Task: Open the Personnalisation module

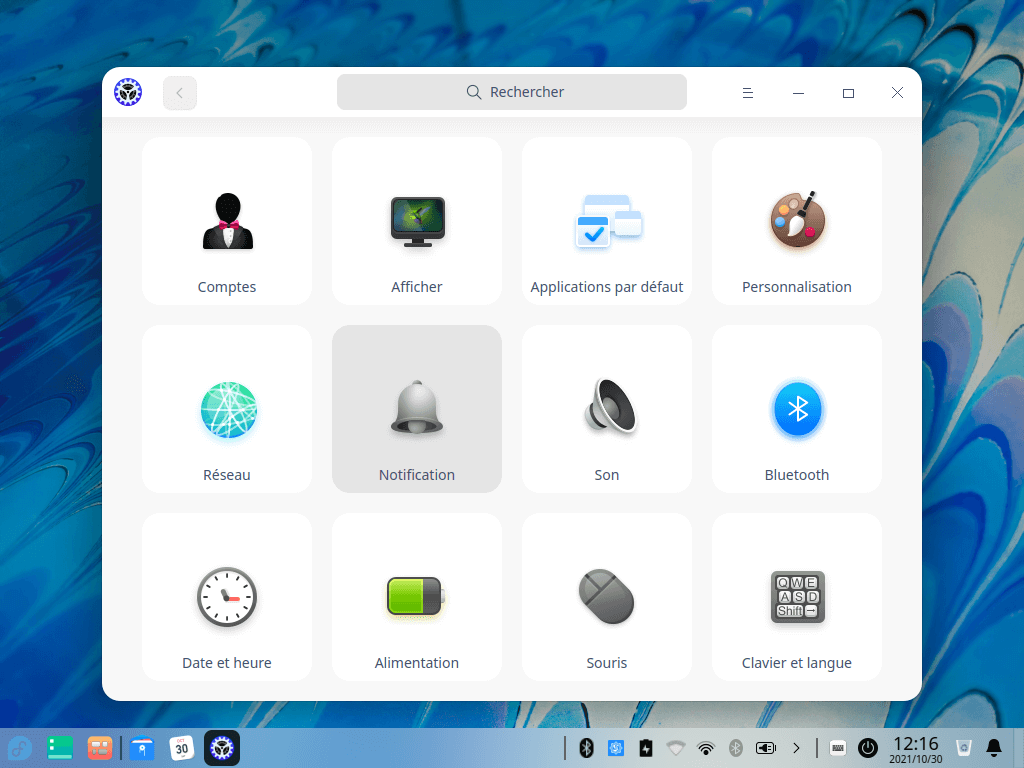Action: (797, 221)
